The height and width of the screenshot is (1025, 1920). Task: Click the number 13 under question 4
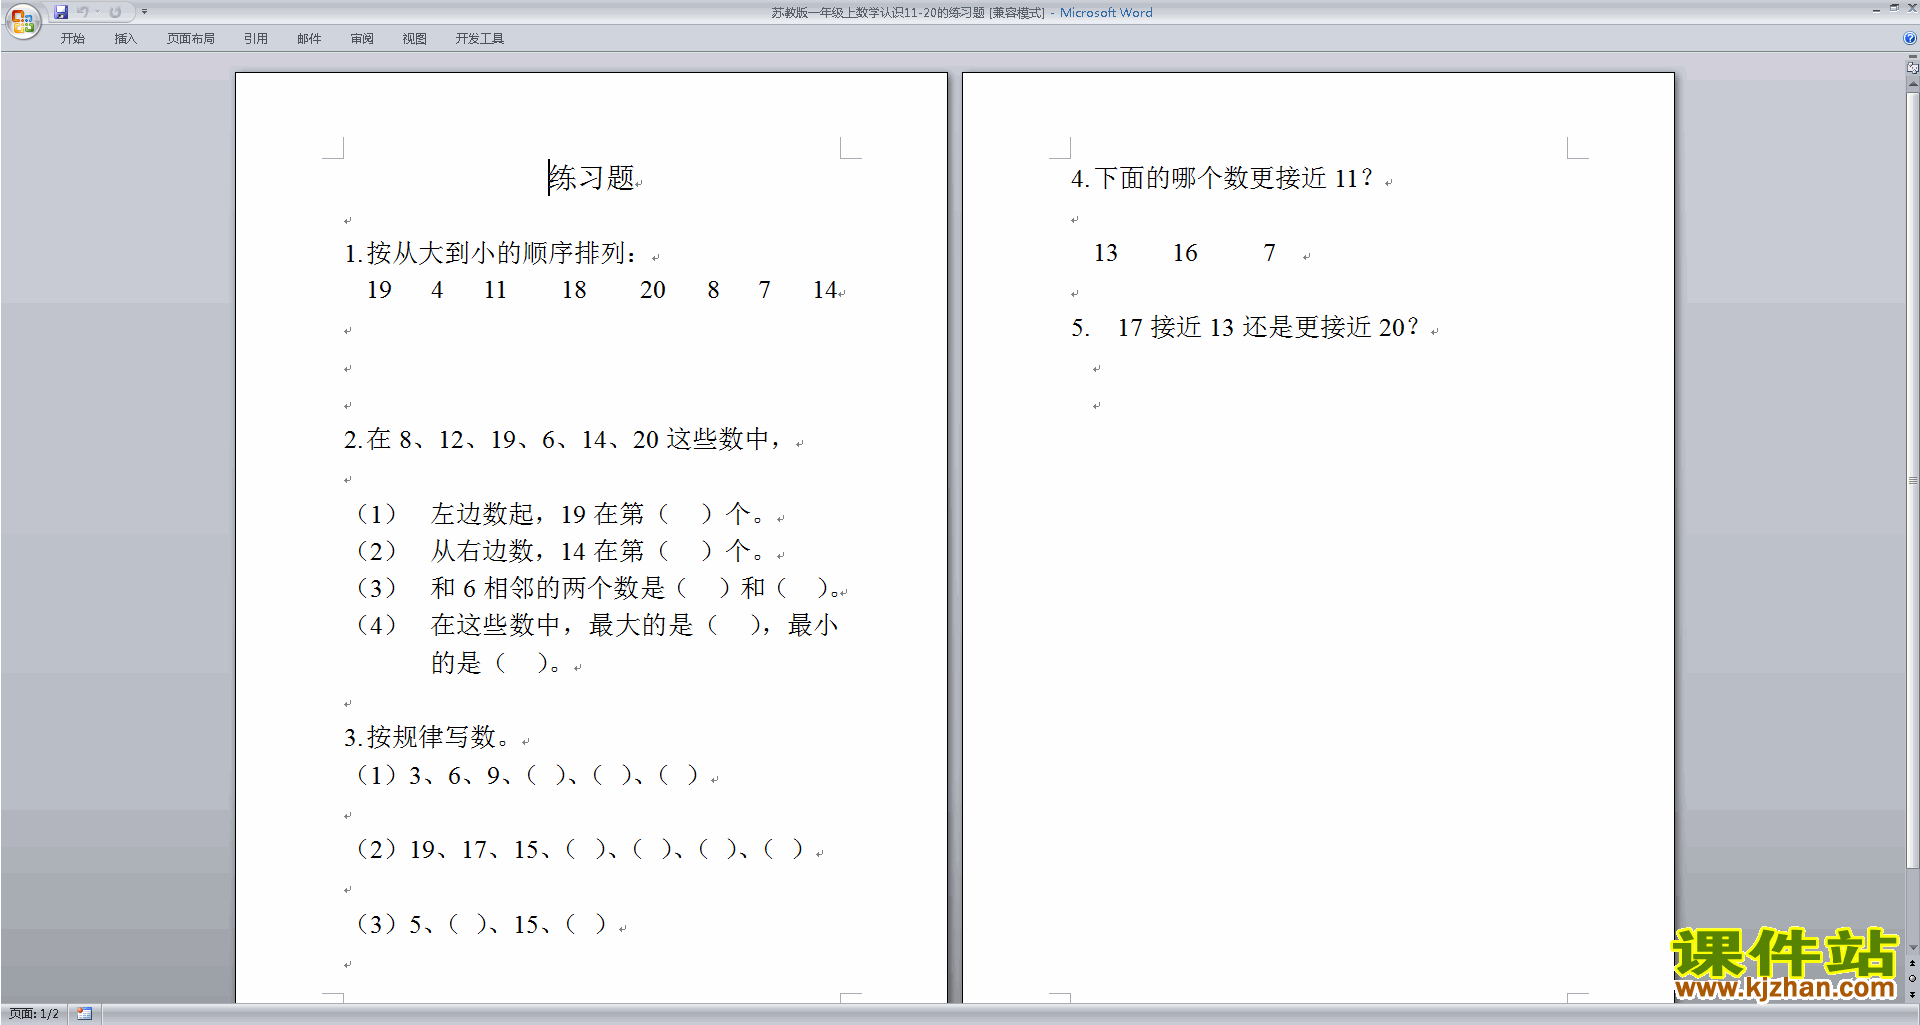[x=1105, y=253]
